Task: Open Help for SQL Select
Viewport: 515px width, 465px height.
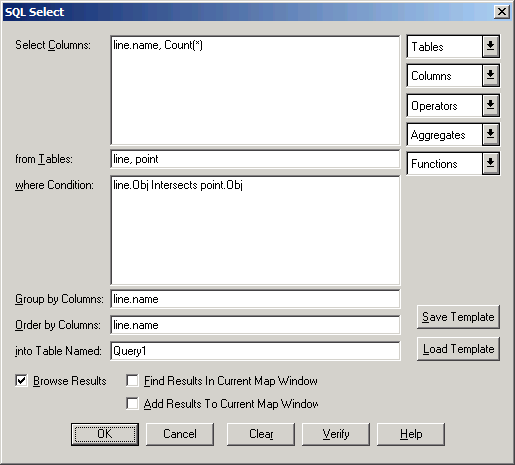Action: point(411,434)
